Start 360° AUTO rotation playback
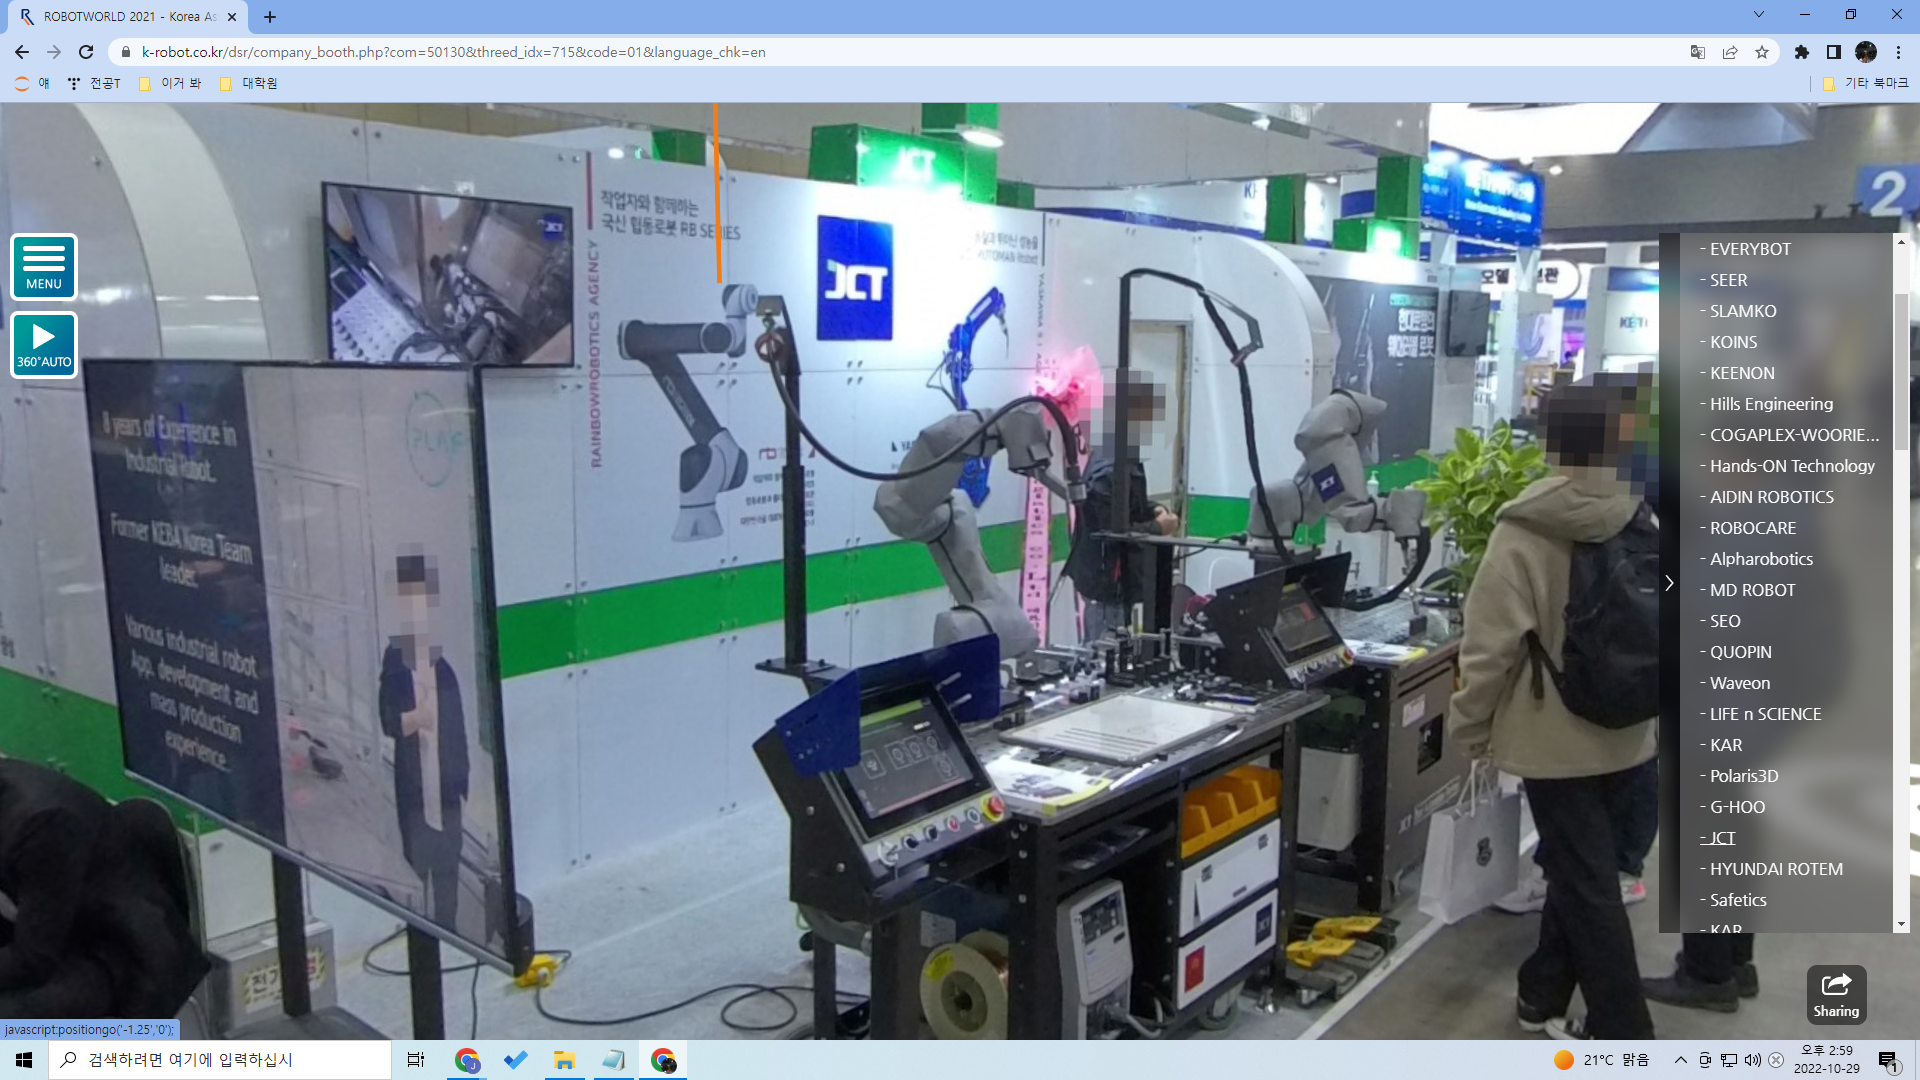 44,345
